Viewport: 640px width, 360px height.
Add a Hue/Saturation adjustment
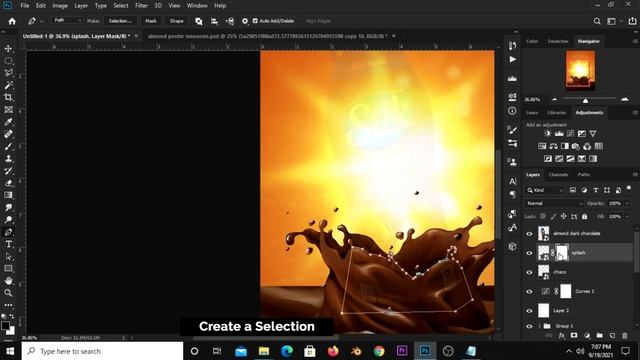pyautogui.click(x=542, y=146)
